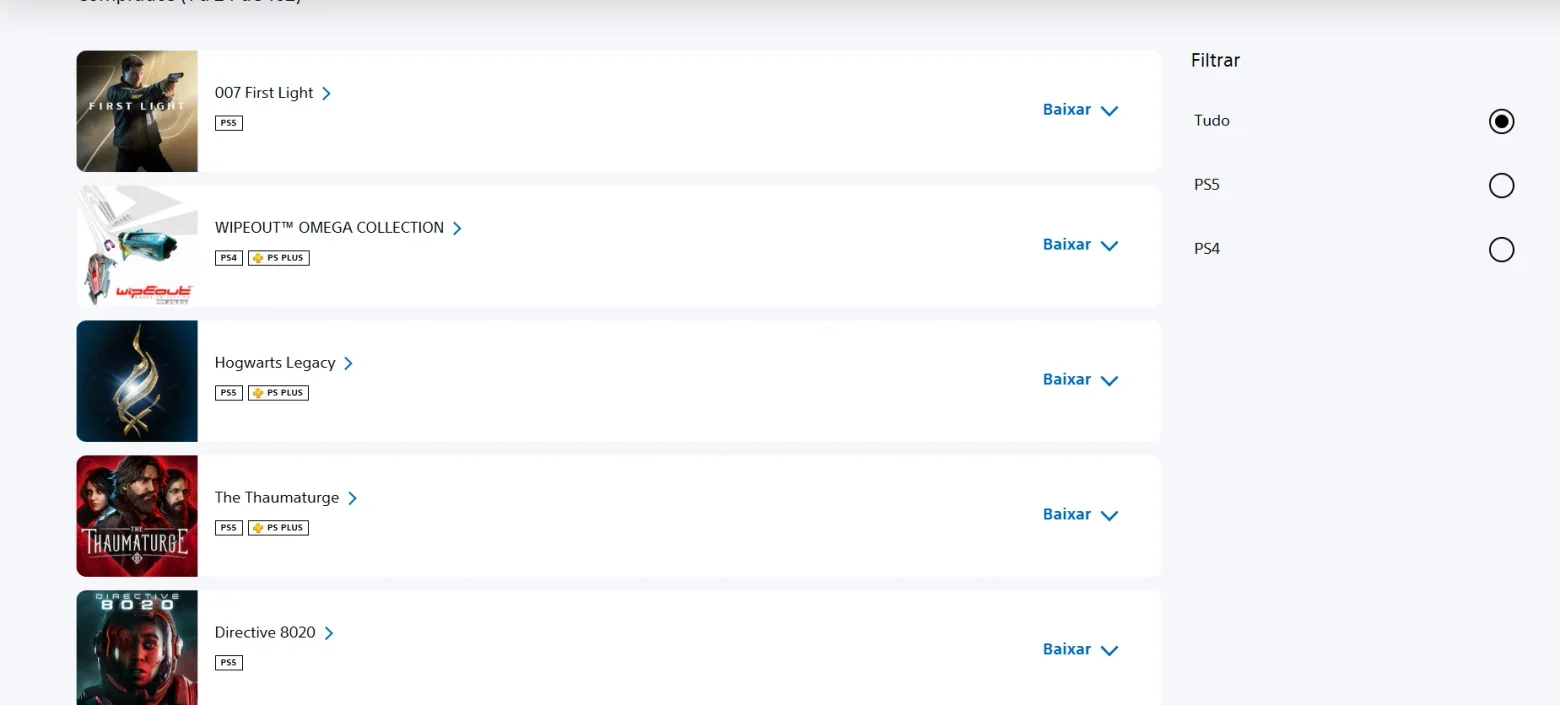Expand Baixar dropdown for 007 First Light
This screenshot has width=1560, height=705.
tap(1080, 110)
